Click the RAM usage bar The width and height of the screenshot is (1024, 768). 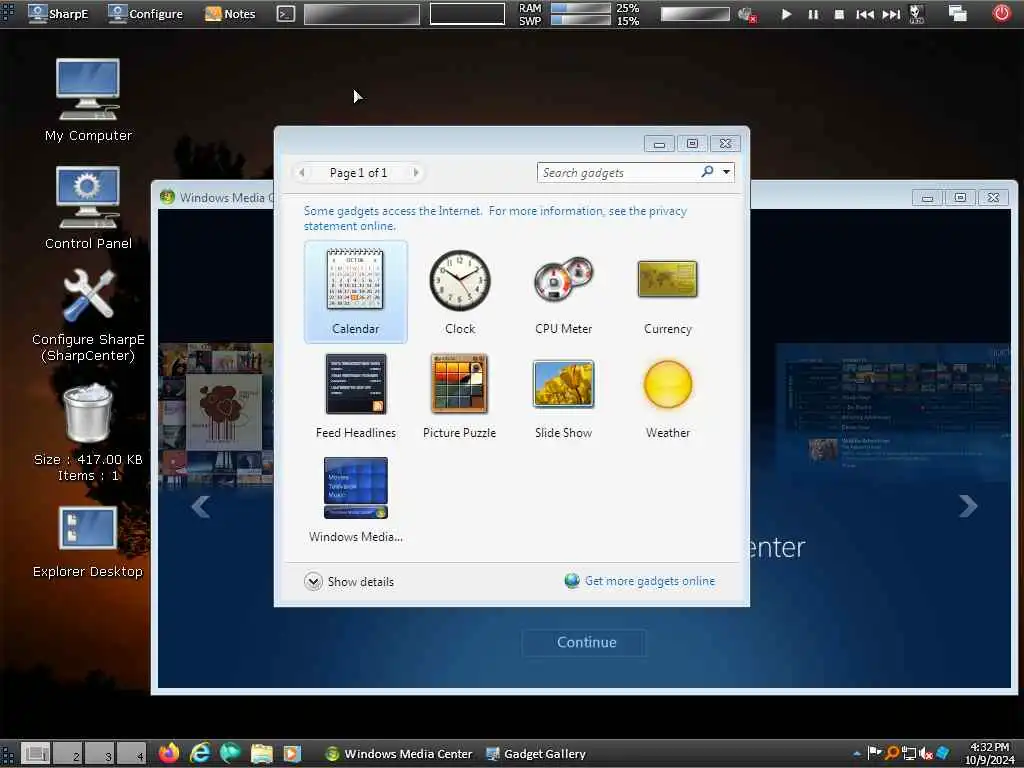581,8
